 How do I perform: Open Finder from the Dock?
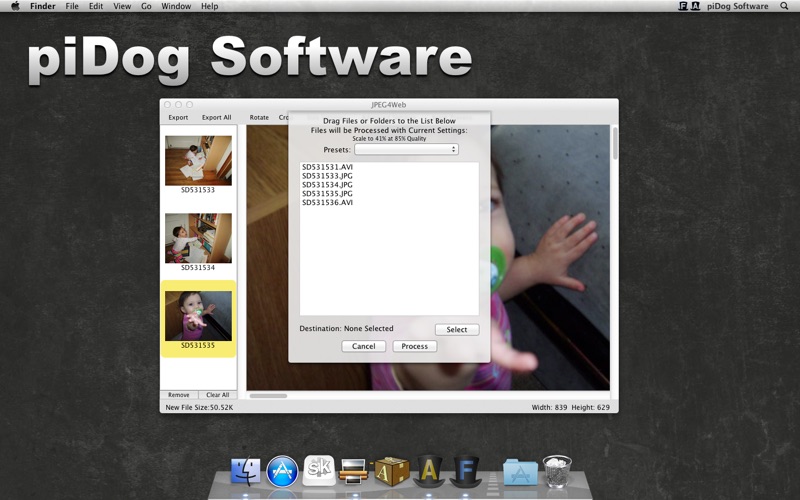click(x=245, y=470)
